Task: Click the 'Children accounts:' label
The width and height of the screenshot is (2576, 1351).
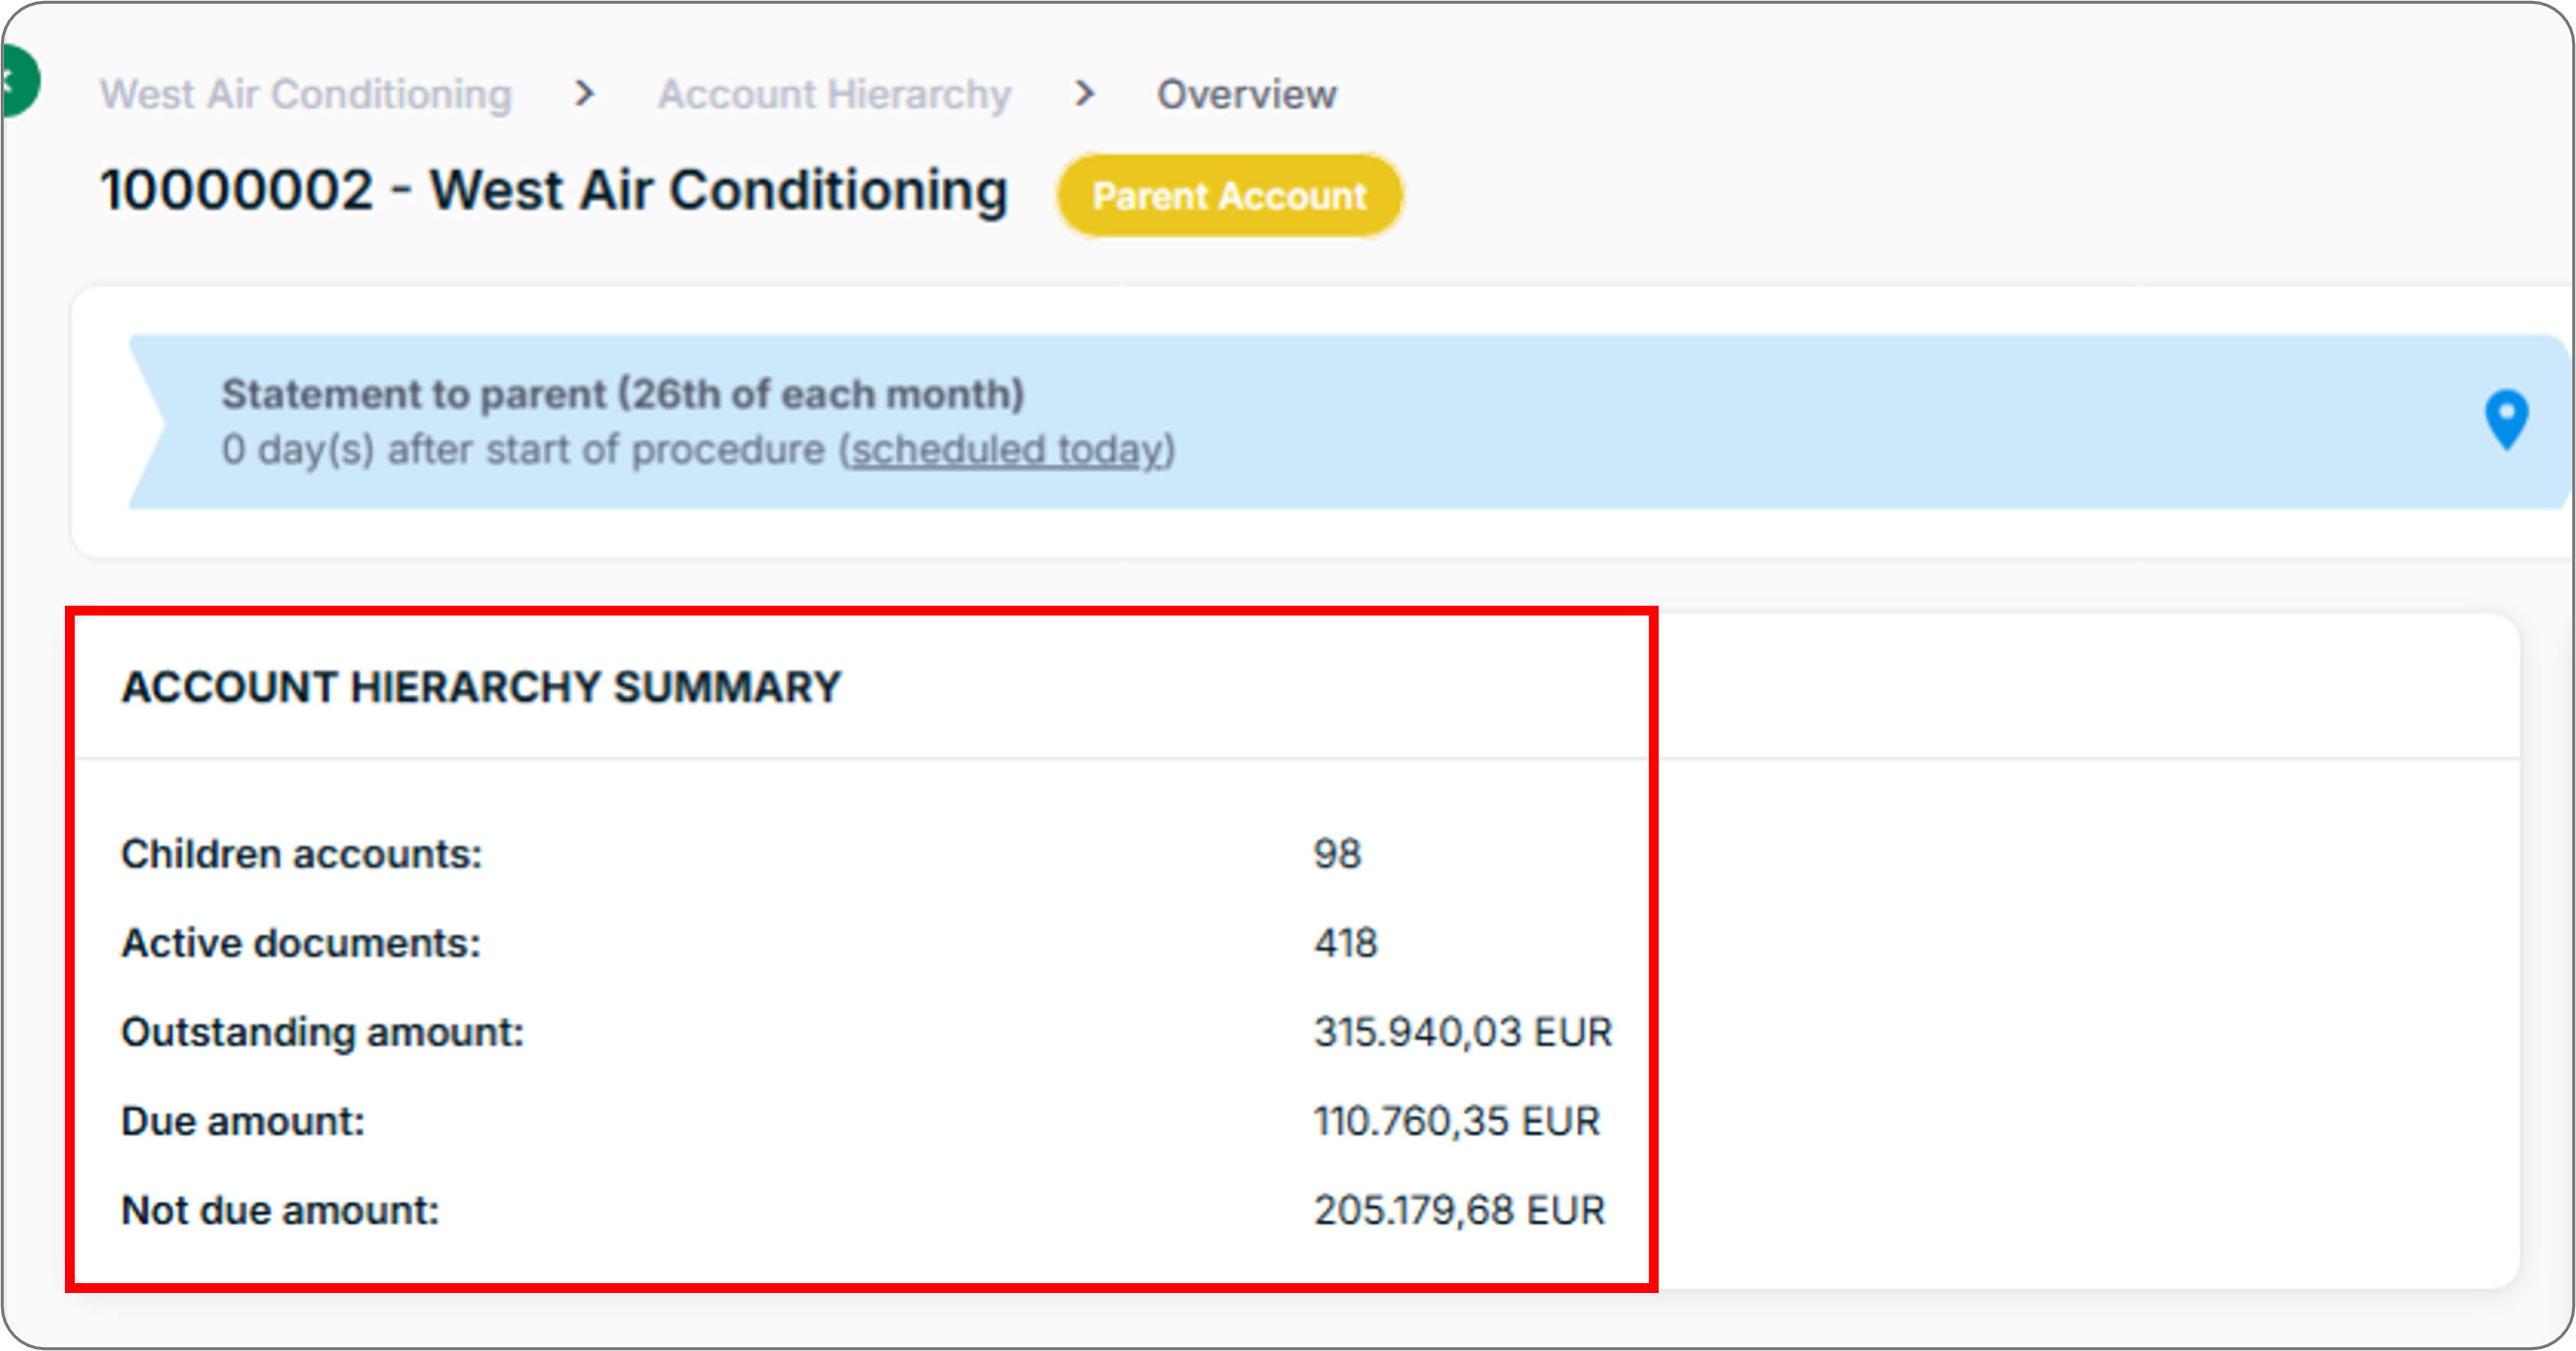Action: [x=301, y=853]
